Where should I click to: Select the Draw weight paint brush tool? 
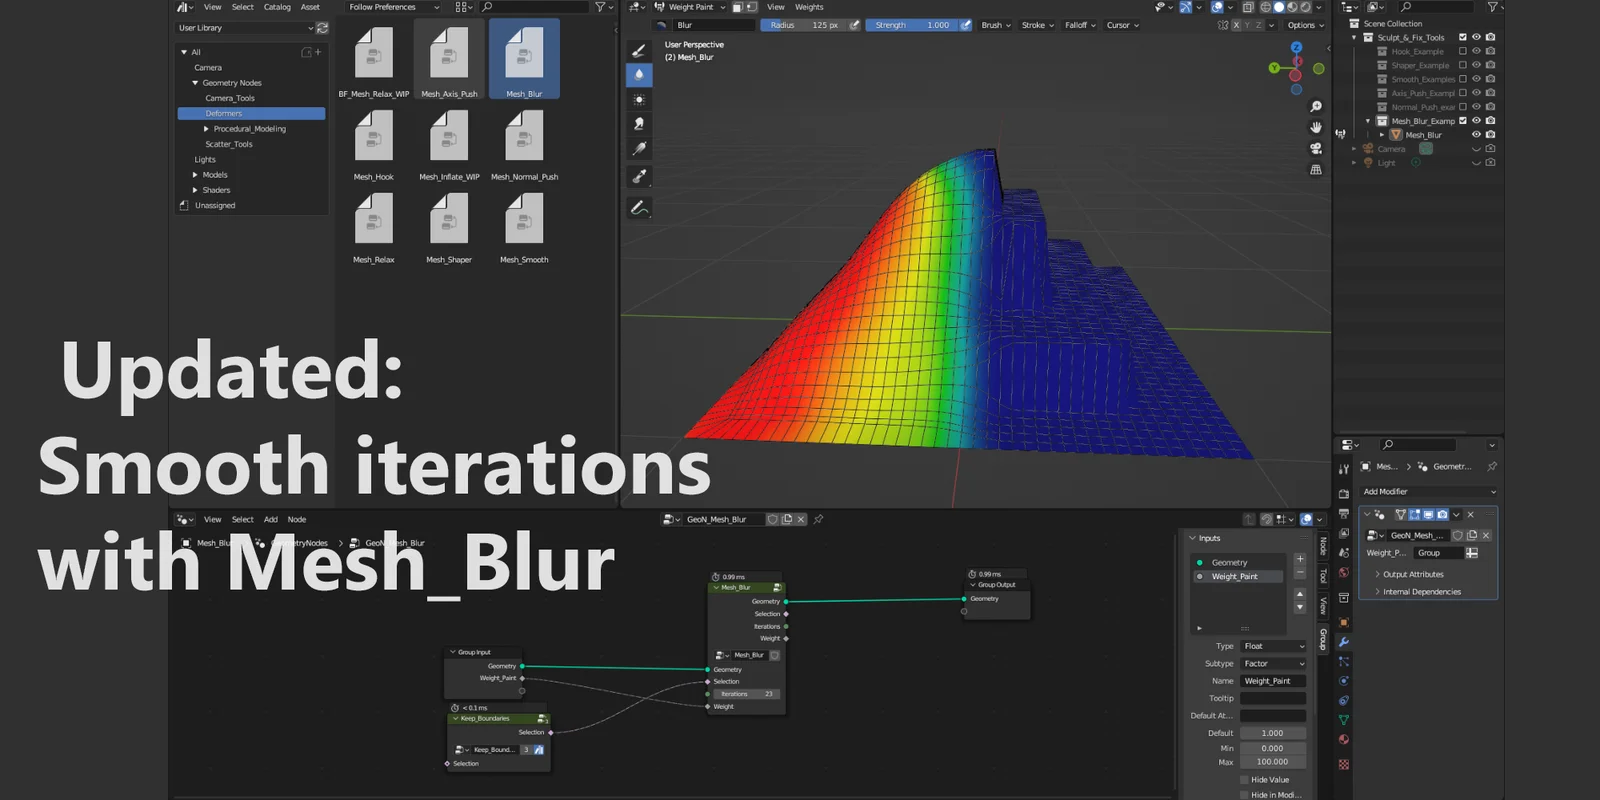(x=639, y=50)
